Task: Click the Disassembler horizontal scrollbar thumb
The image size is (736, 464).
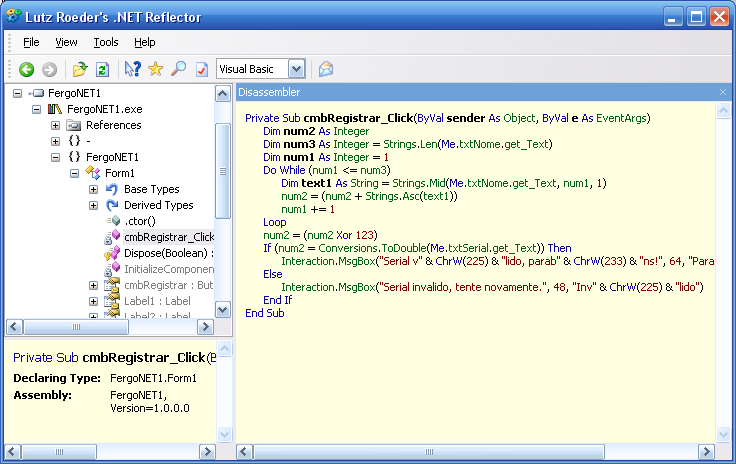Action: (429, 452)
